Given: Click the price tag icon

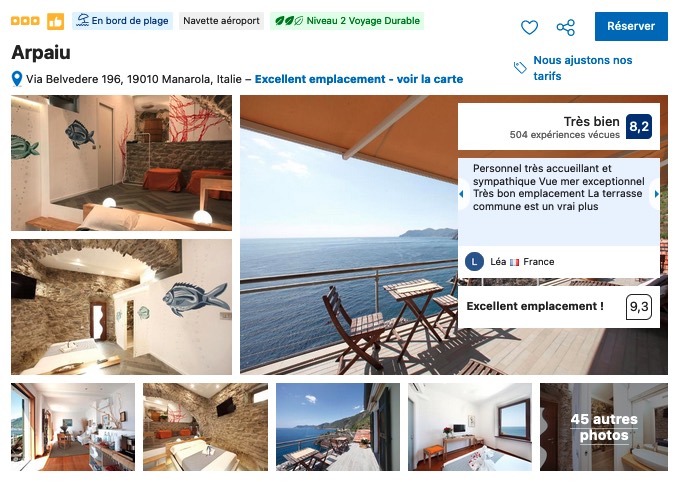Looking at the screenshot, I should click(x=520, y=67).
